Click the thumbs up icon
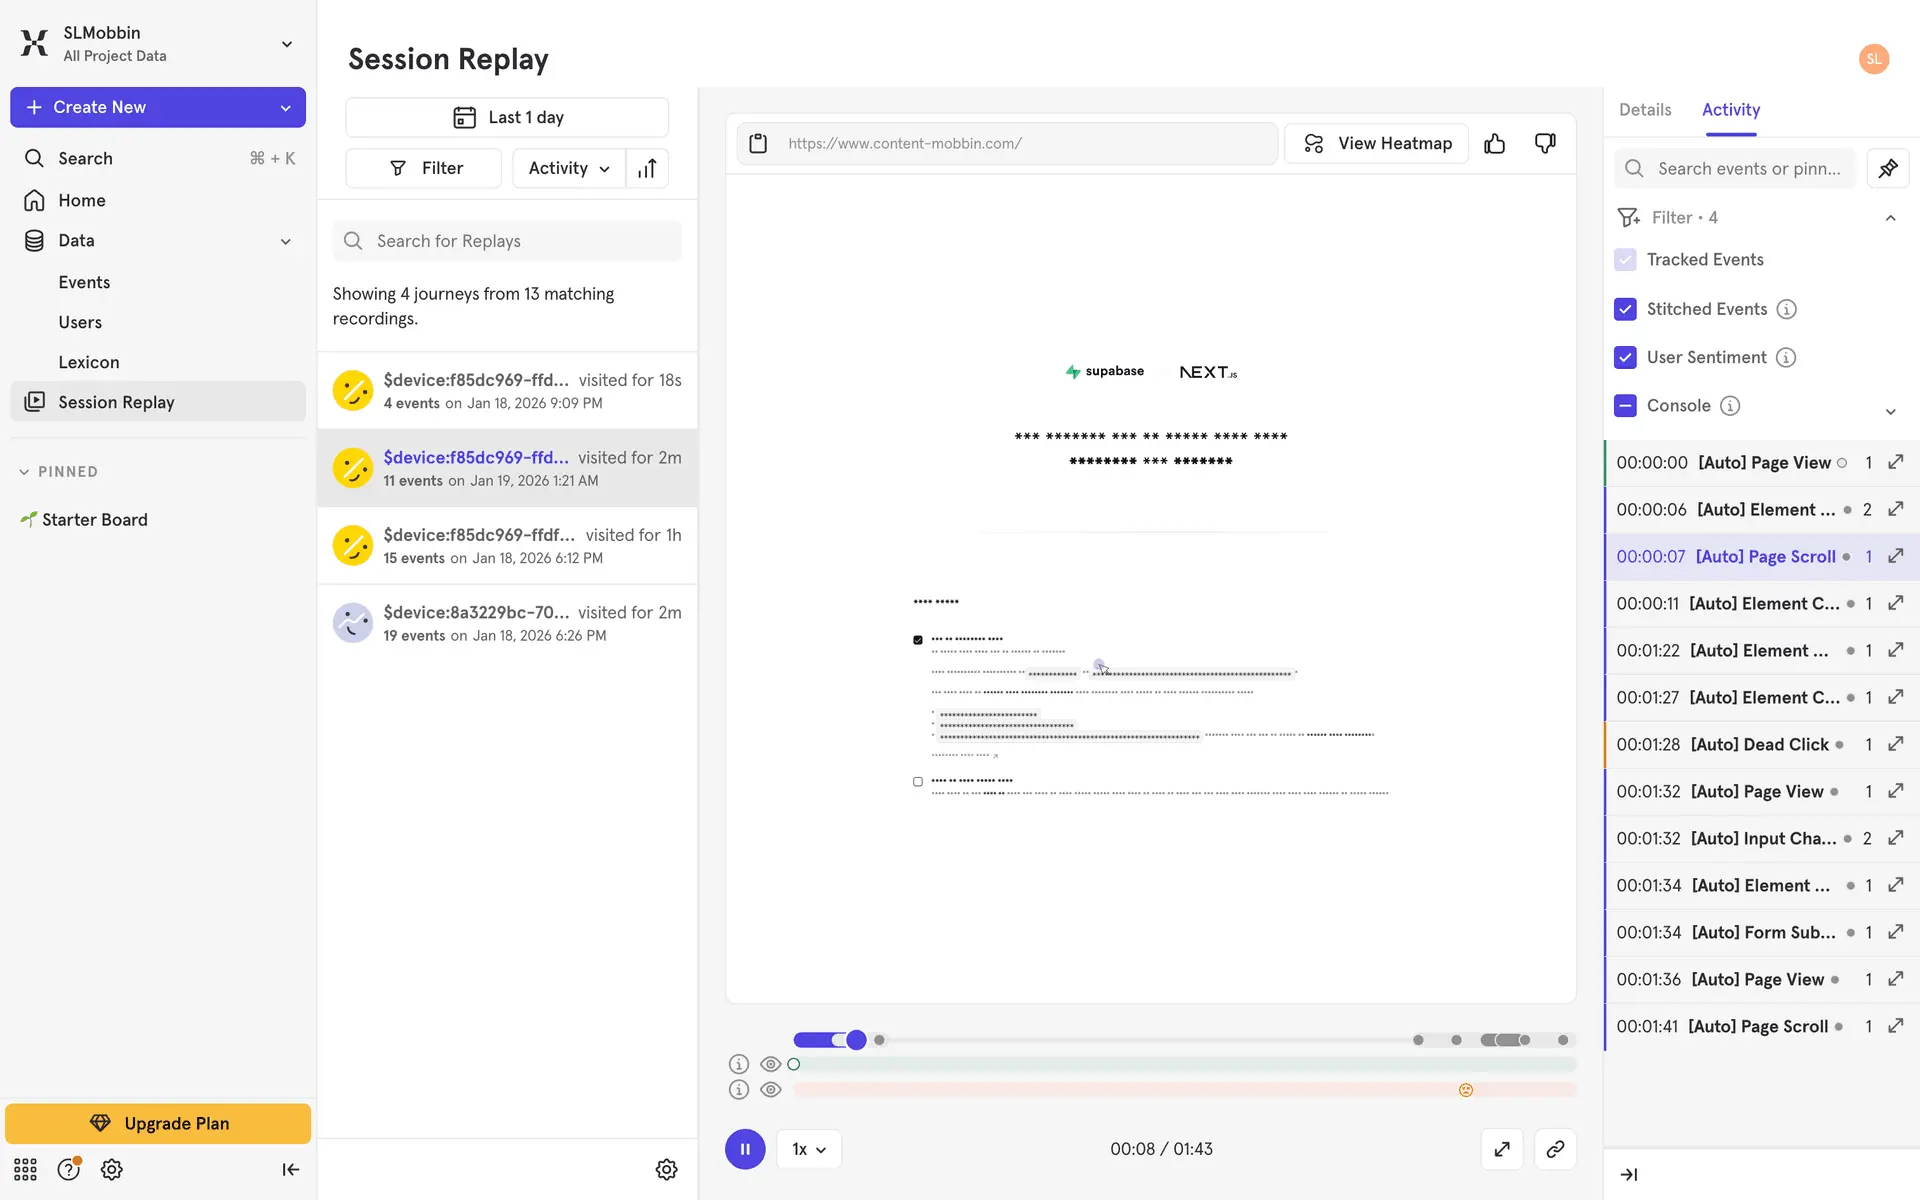1920x1200 pixels. point(1494,144)
